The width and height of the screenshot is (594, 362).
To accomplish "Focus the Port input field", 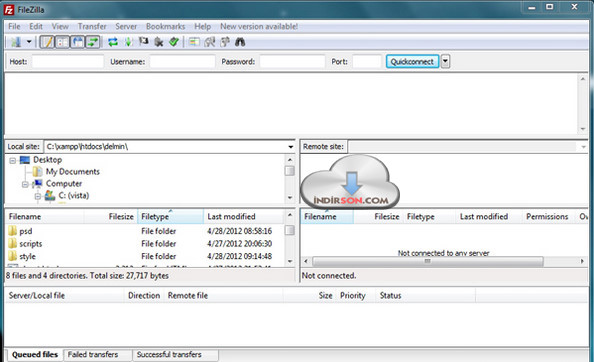I will [x=367, y=61].
